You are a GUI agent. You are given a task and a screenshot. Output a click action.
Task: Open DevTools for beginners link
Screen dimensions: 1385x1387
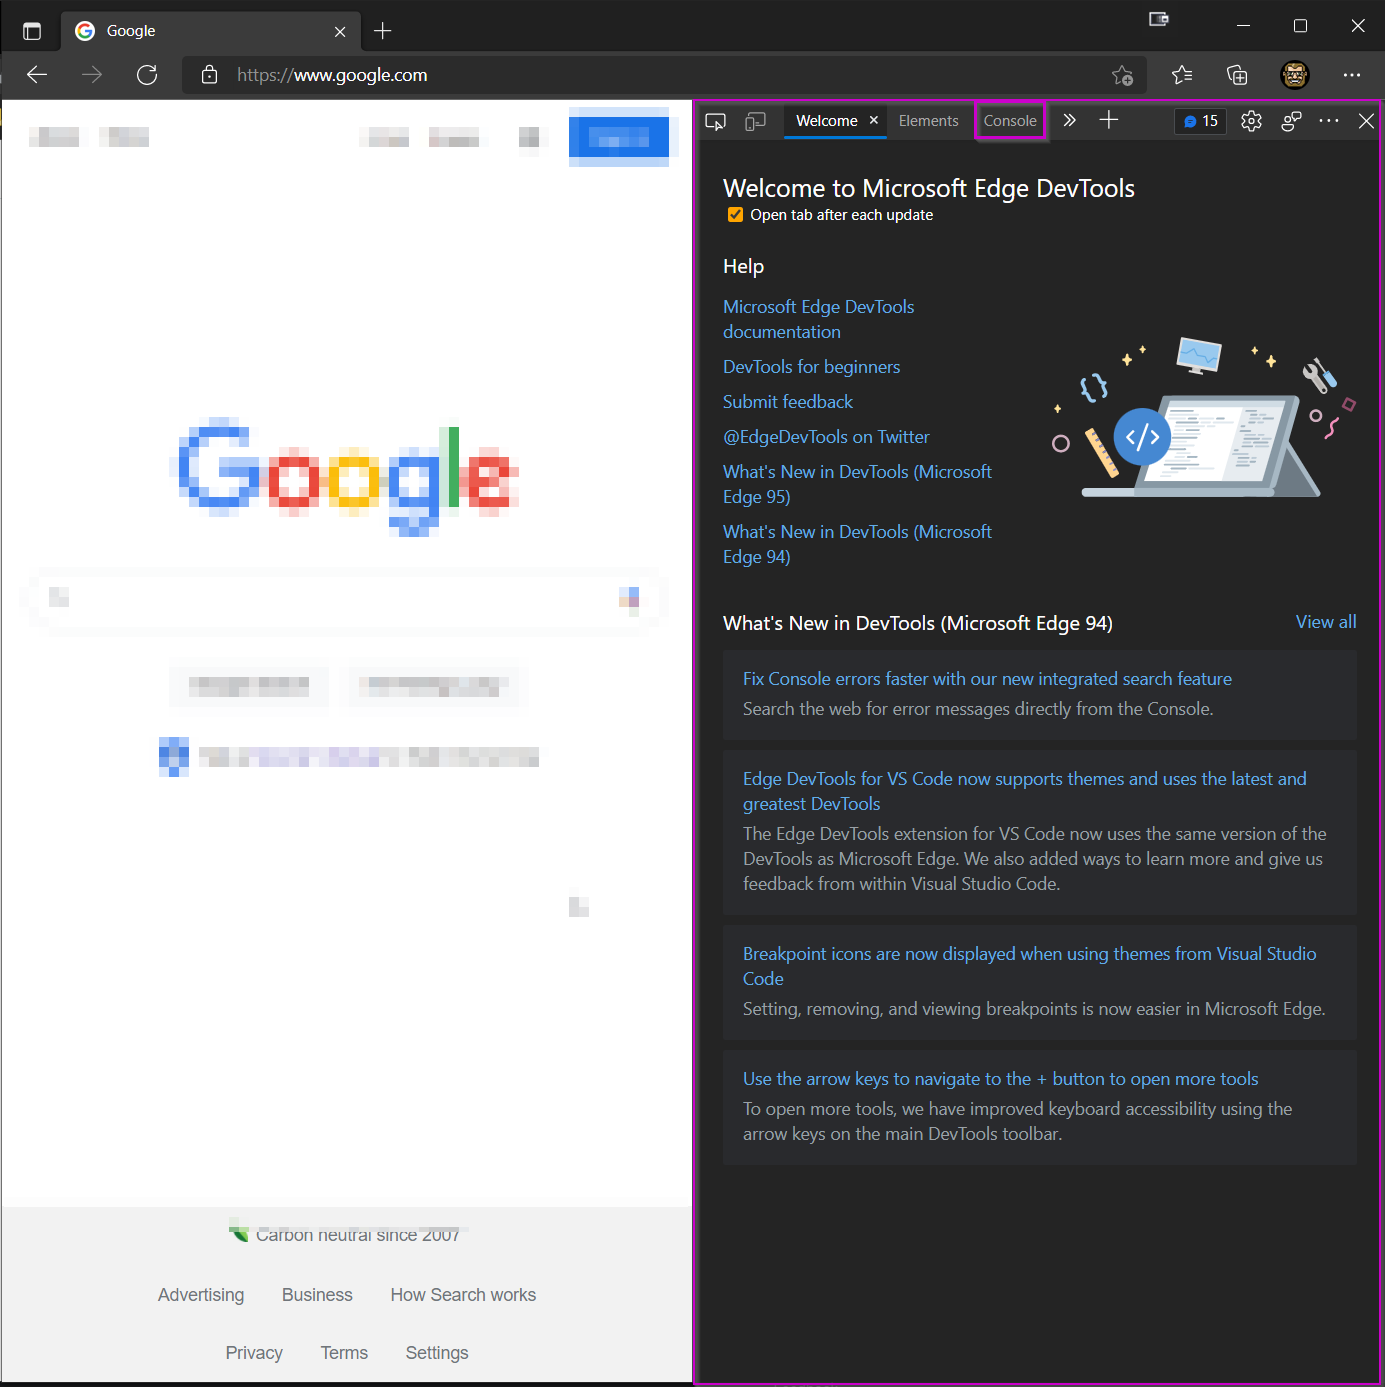(x=811, y=367)
